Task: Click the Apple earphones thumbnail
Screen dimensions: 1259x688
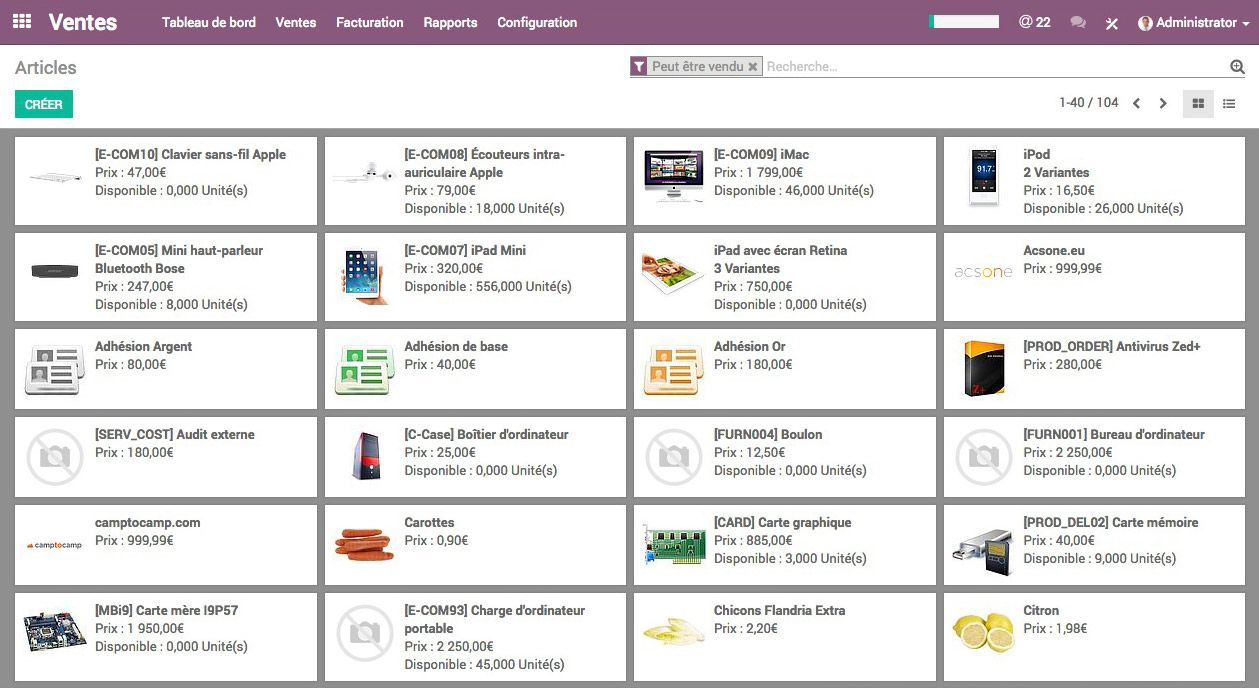Action: click(x=364, y=172)
